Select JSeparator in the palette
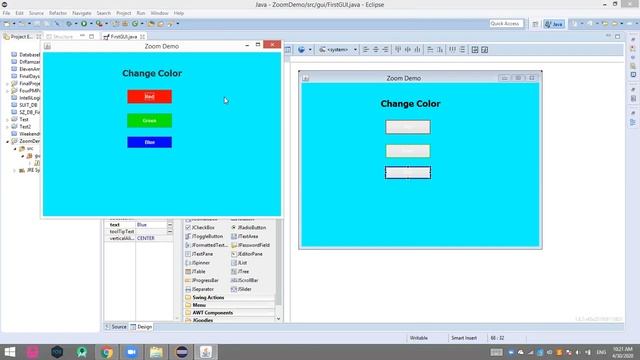 tap(200, 289)
